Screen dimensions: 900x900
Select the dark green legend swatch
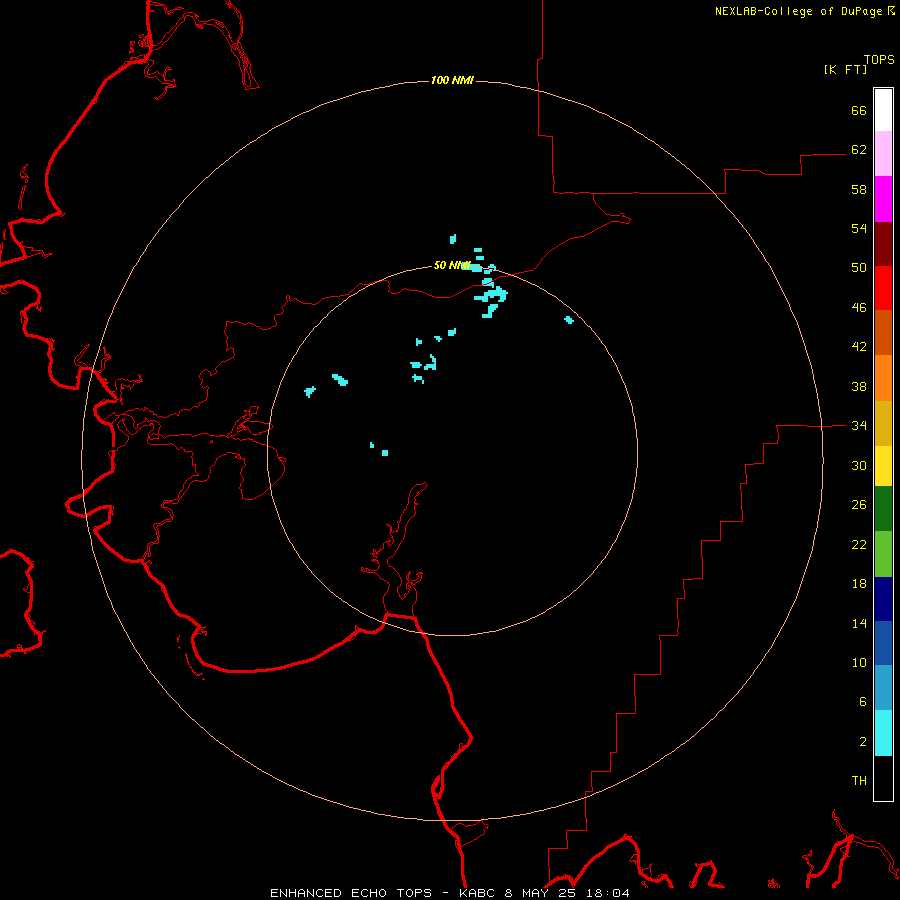tap(883, 509)
